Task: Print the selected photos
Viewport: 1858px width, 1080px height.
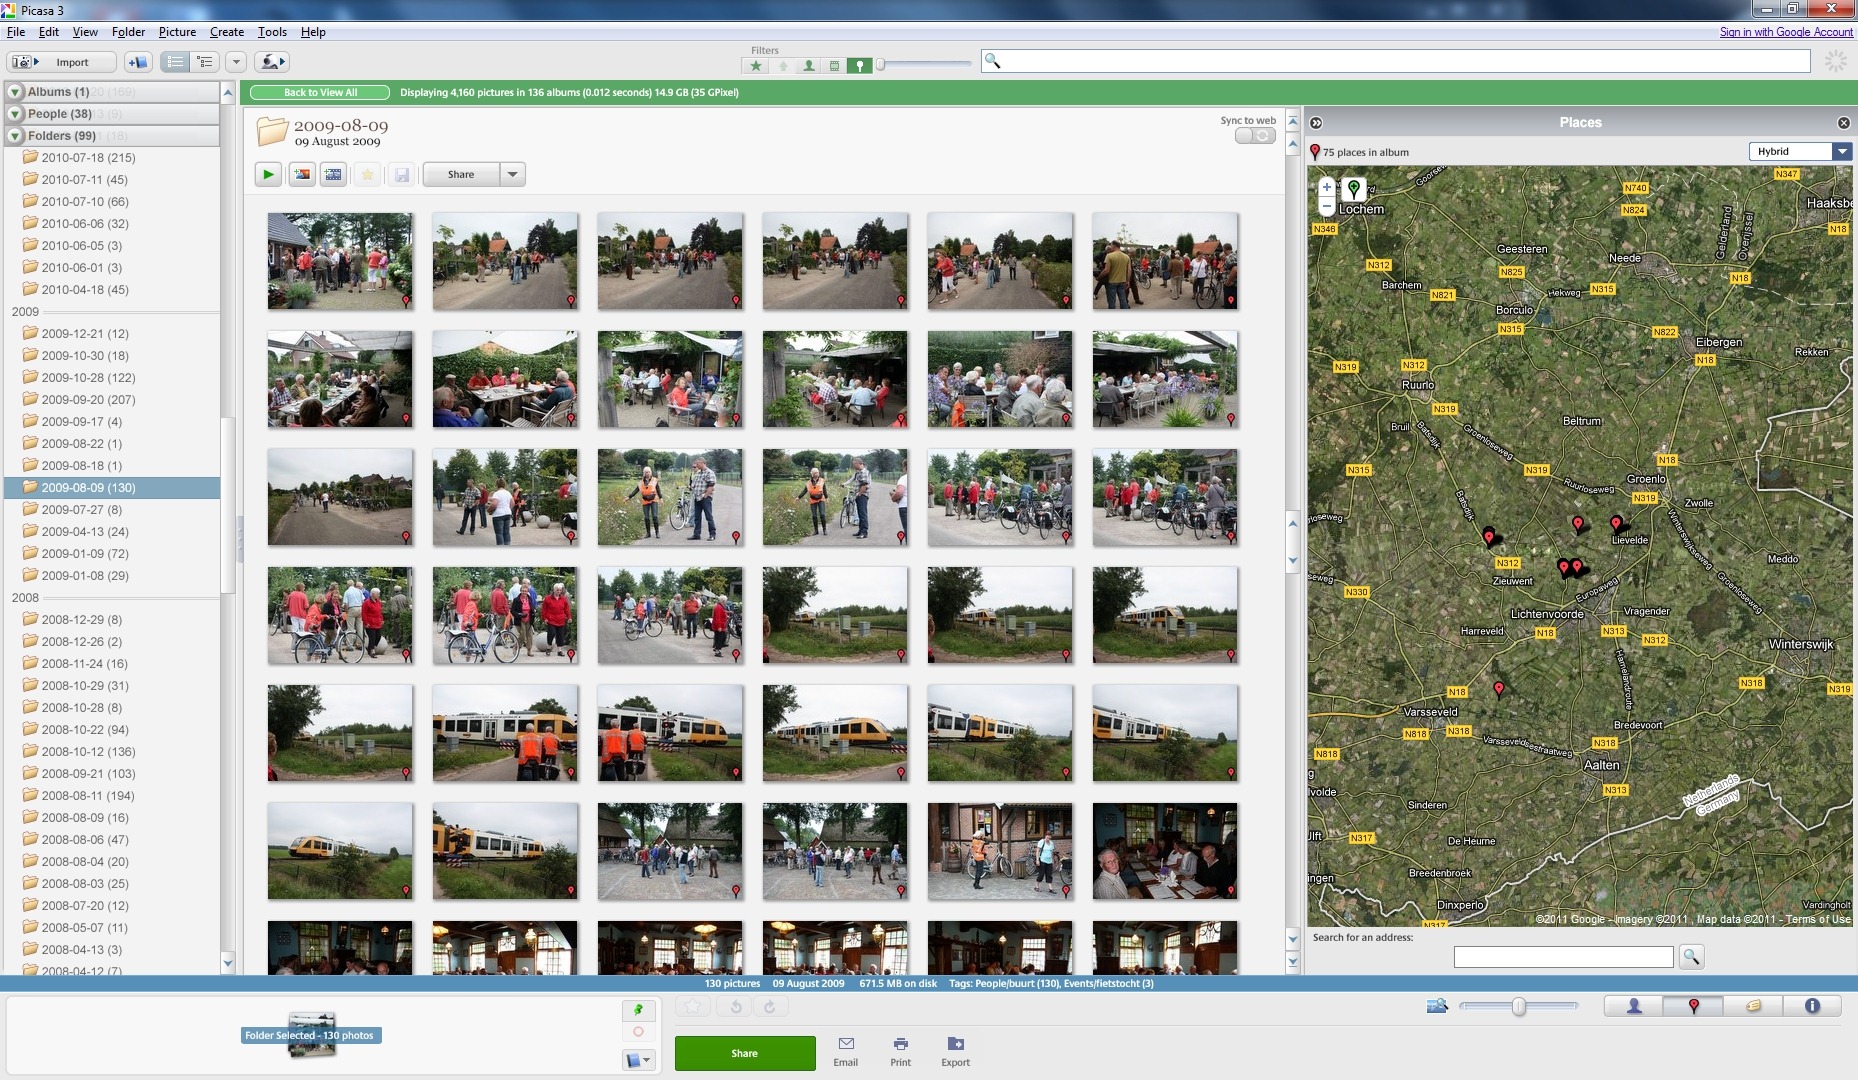Action: click(900, 1051)
